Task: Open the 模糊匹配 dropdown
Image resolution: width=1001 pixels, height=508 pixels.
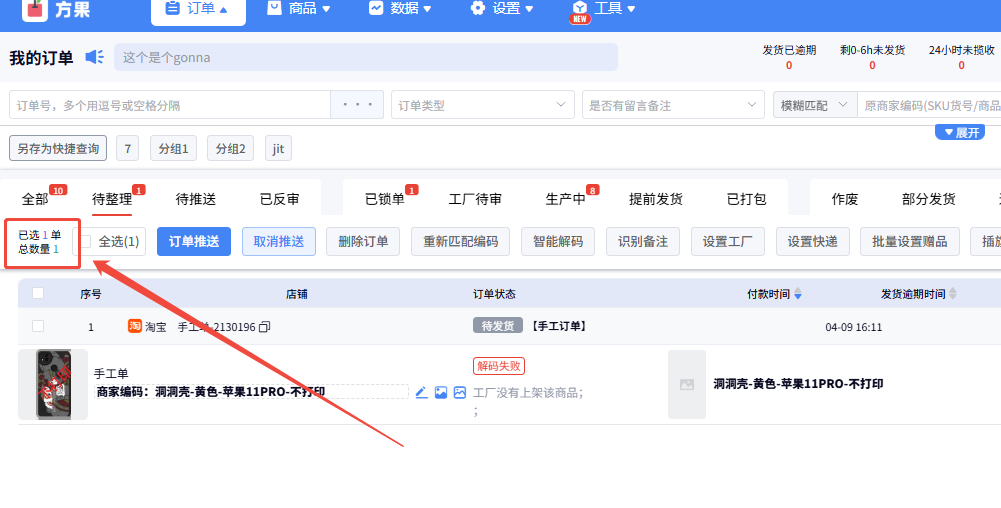Action: point(815,105)
